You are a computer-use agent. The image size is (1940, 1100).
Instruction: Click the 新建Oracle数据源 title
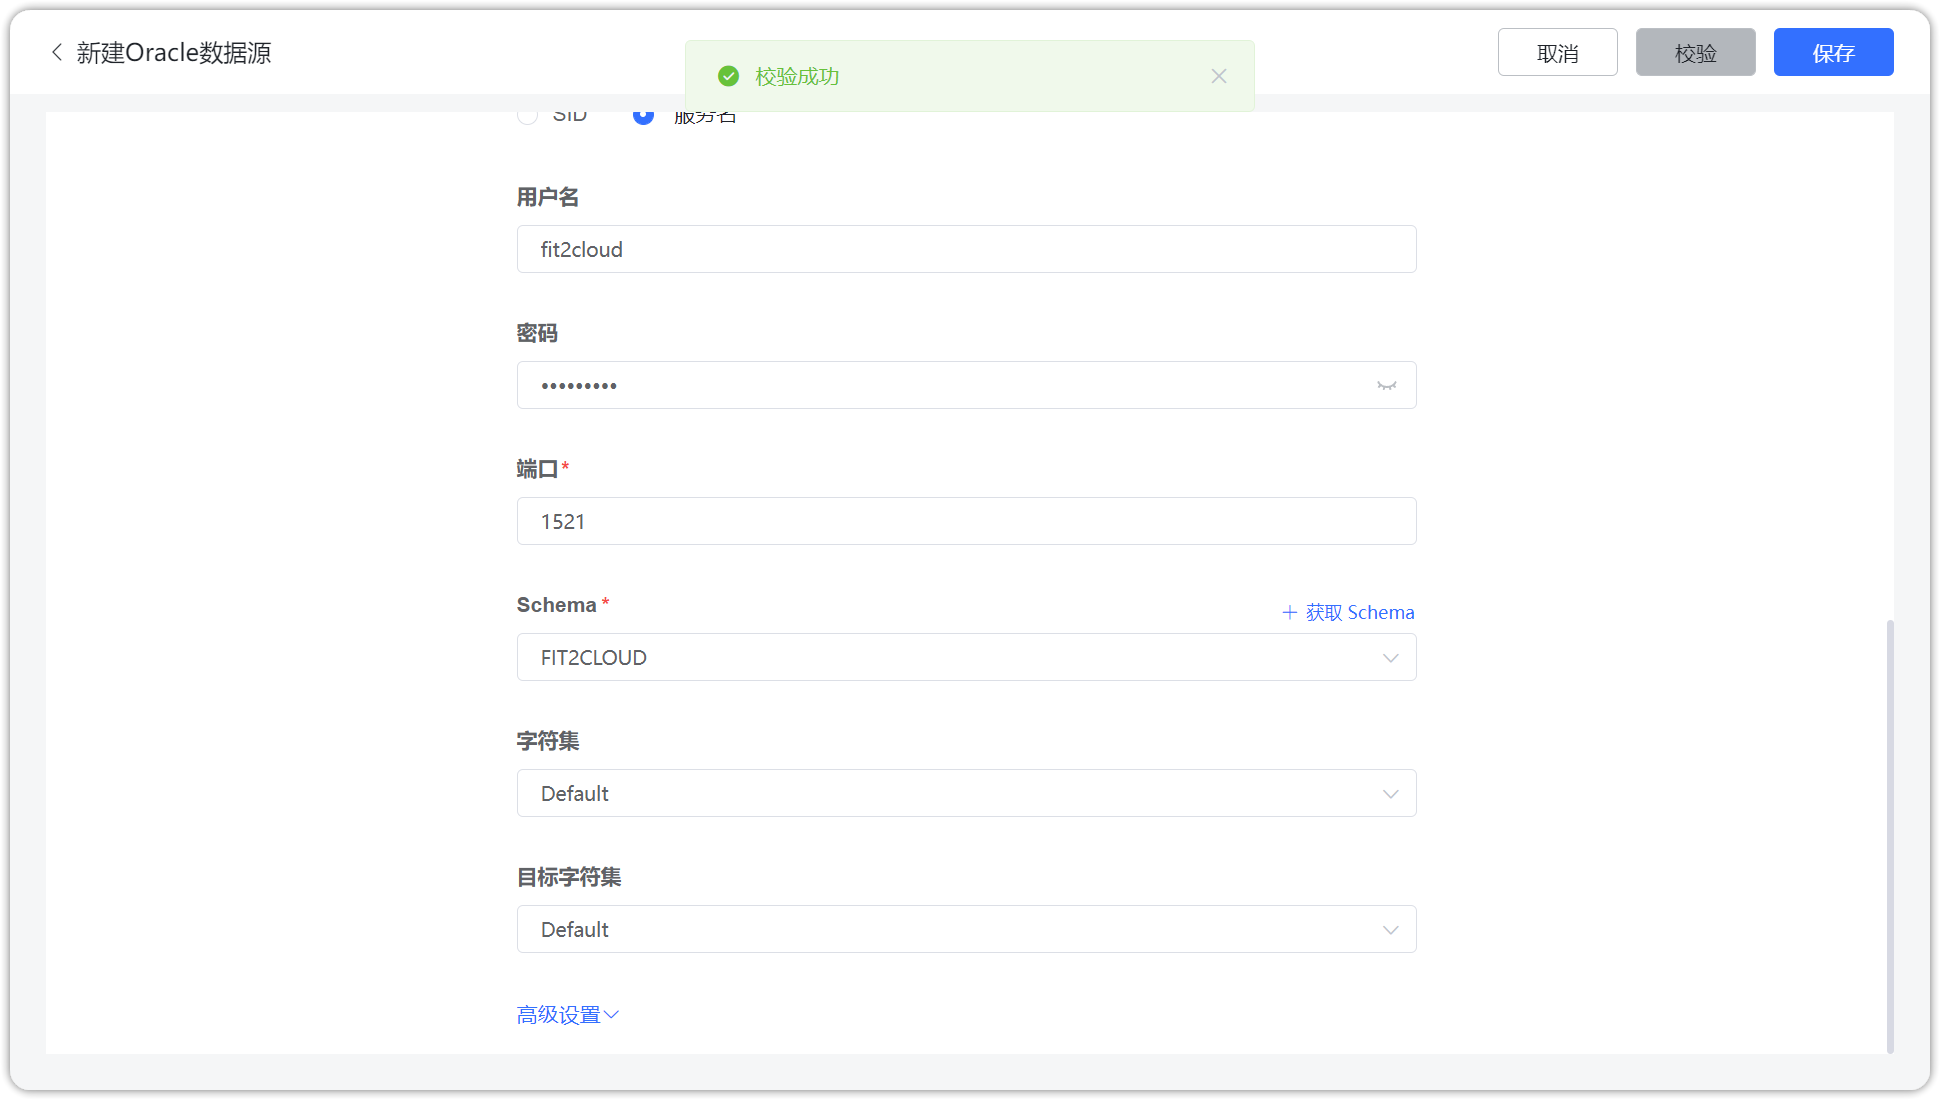(x=174, y=52)
